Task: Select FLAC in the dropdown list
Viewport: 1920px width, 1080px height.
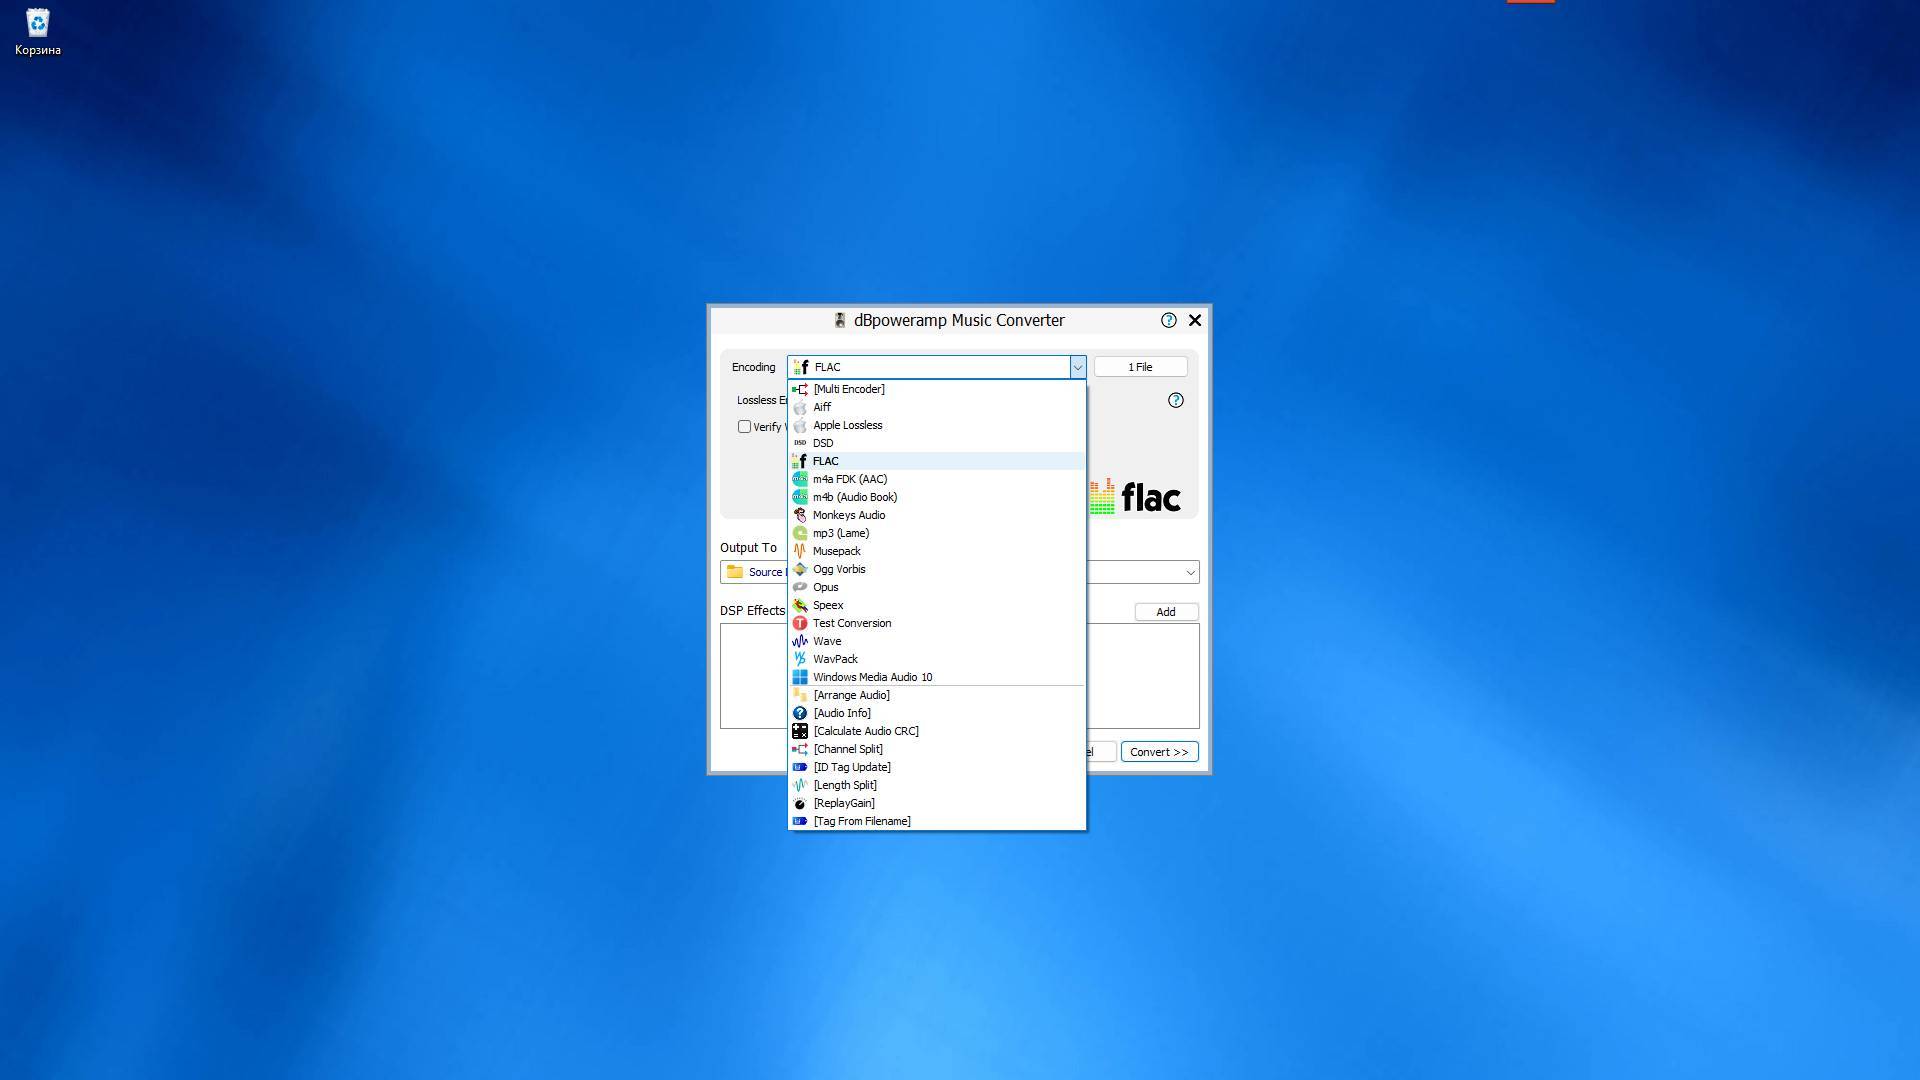Action: [x=937, y=461]
